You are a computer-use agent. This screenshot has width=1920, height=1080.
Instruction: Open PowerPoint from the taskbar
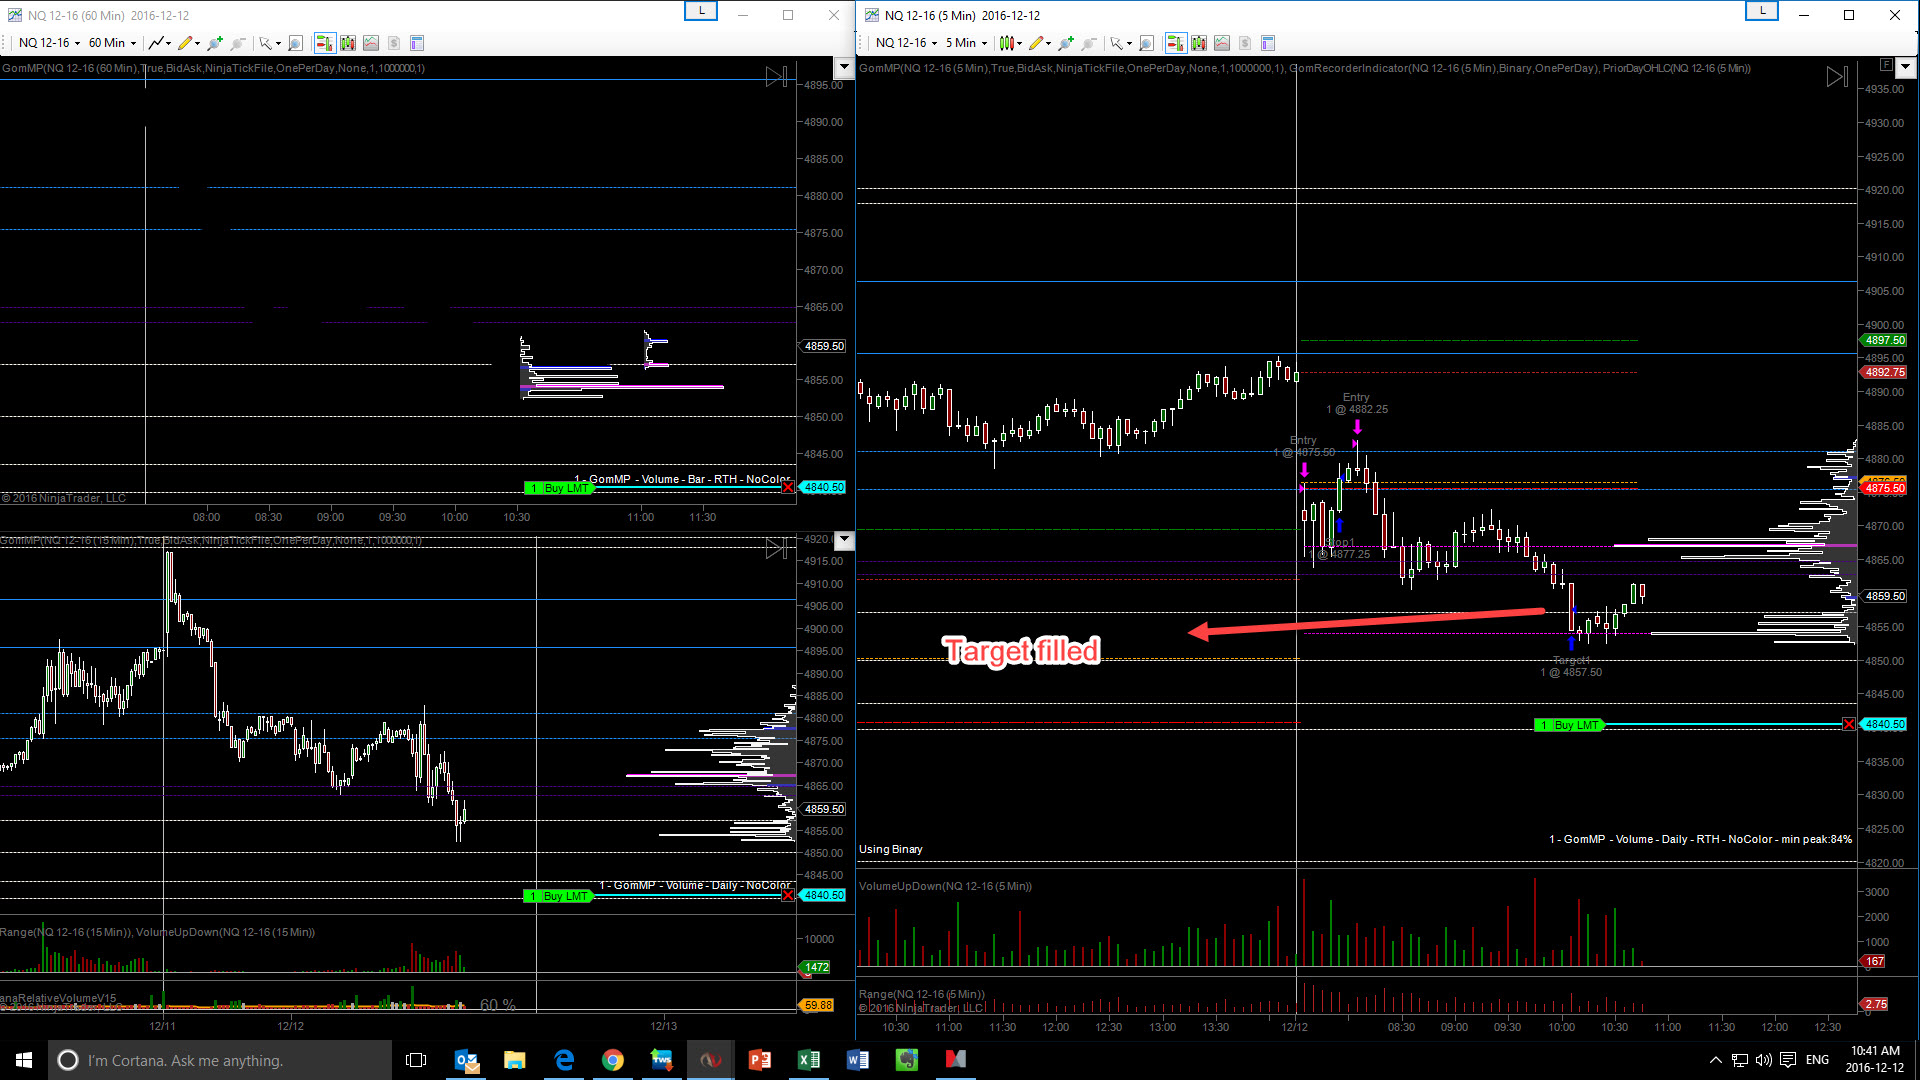click(760, 1060)
